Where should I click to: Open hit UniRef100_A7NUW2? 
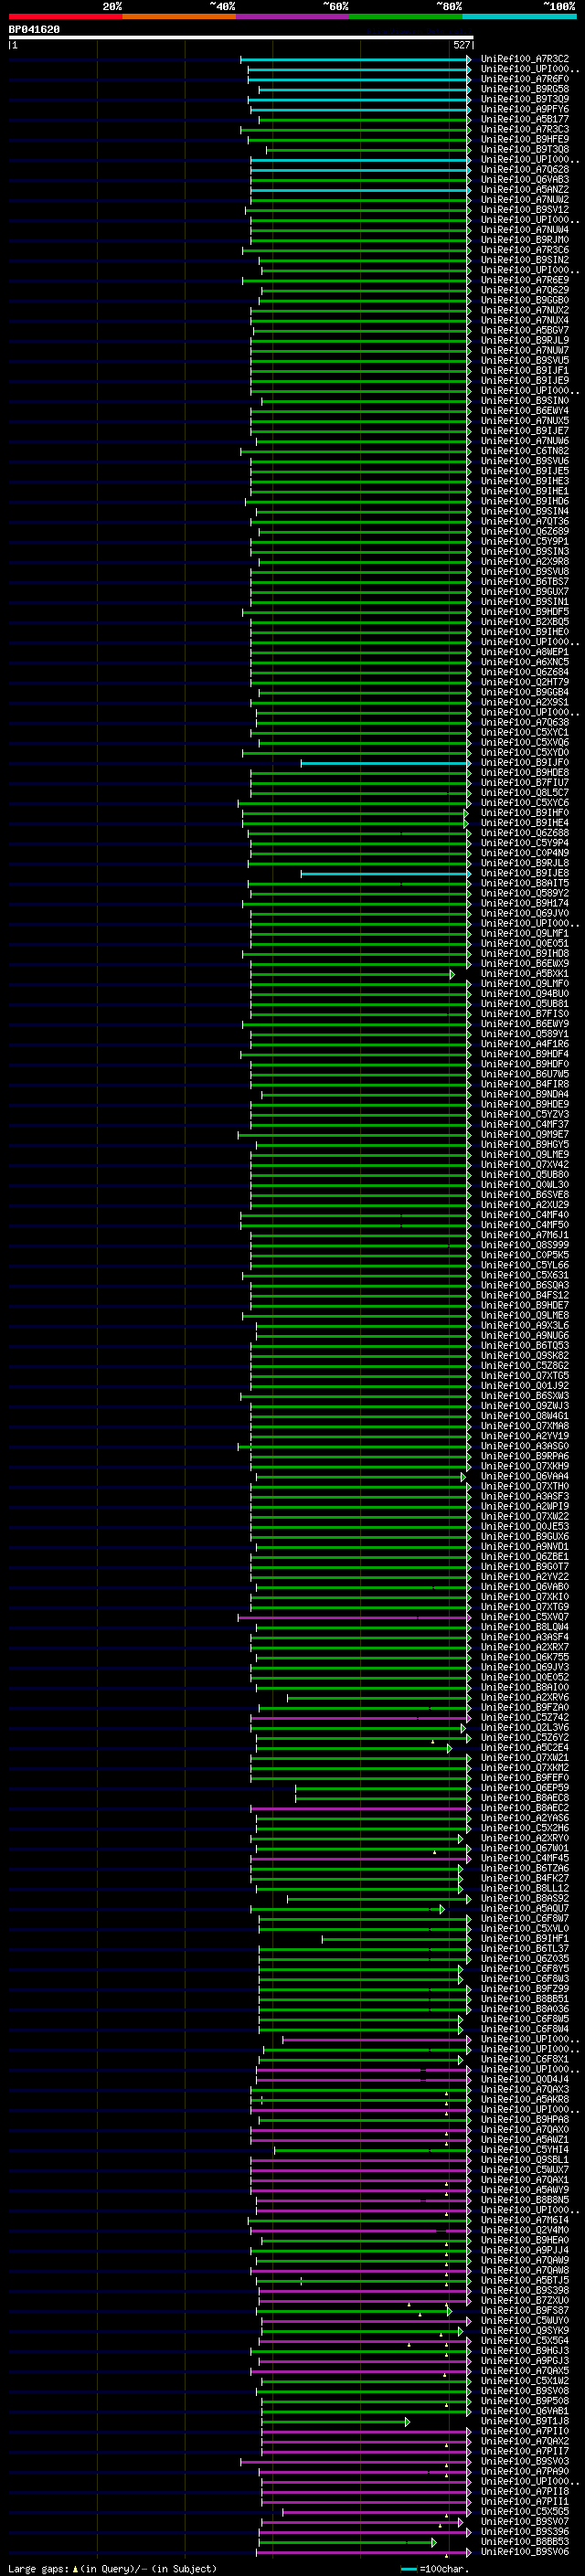(x=525, y=200)
